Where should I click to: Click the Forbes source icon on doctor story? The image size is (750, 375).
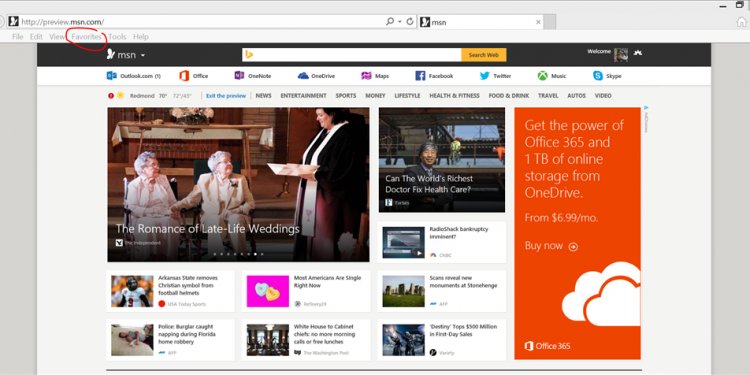(x=389, y=203)
